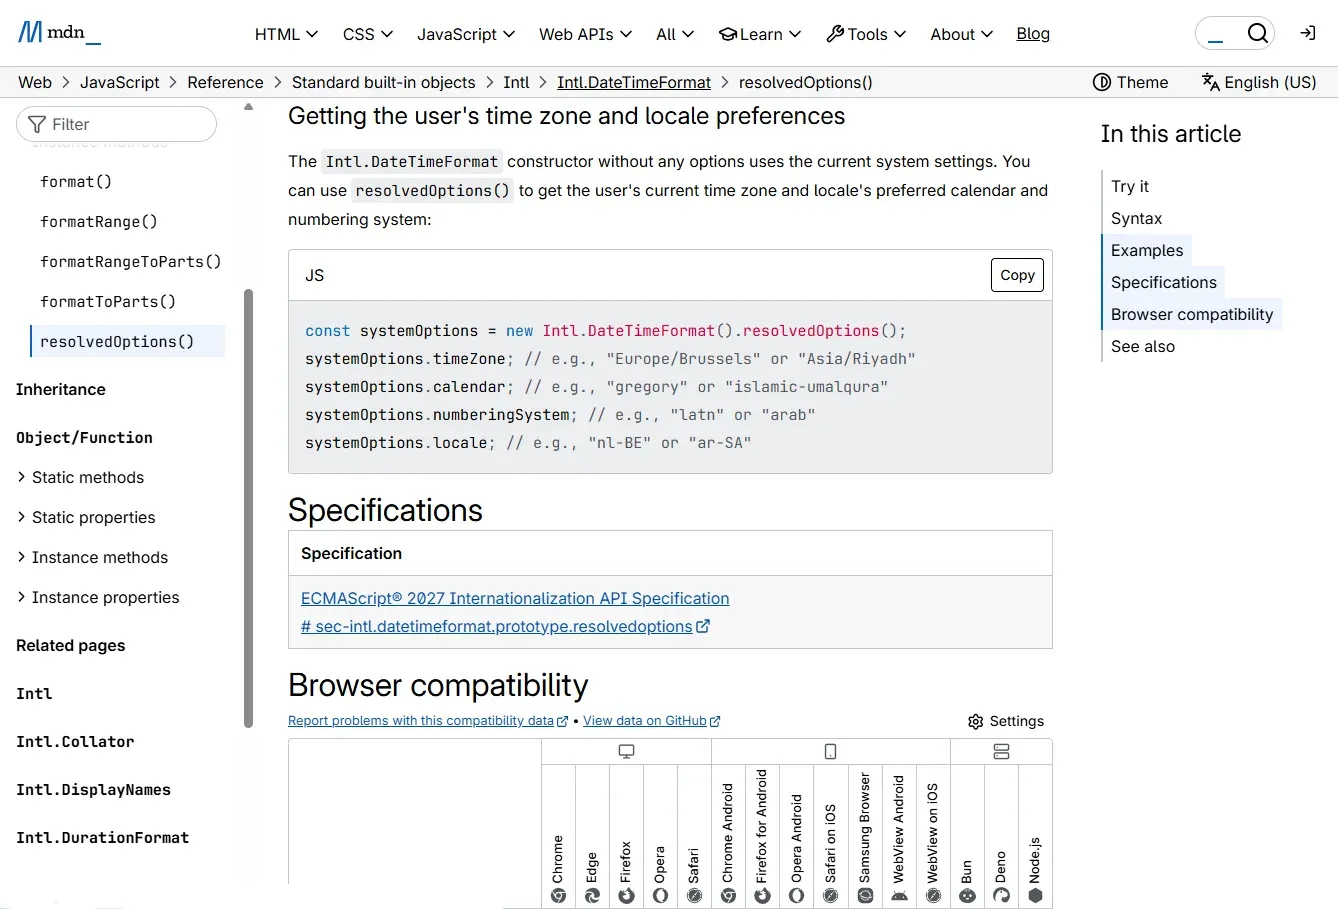The image size is (1338, 909).
Task: Click the Deno runtime icon
Action: (1001, 896)
